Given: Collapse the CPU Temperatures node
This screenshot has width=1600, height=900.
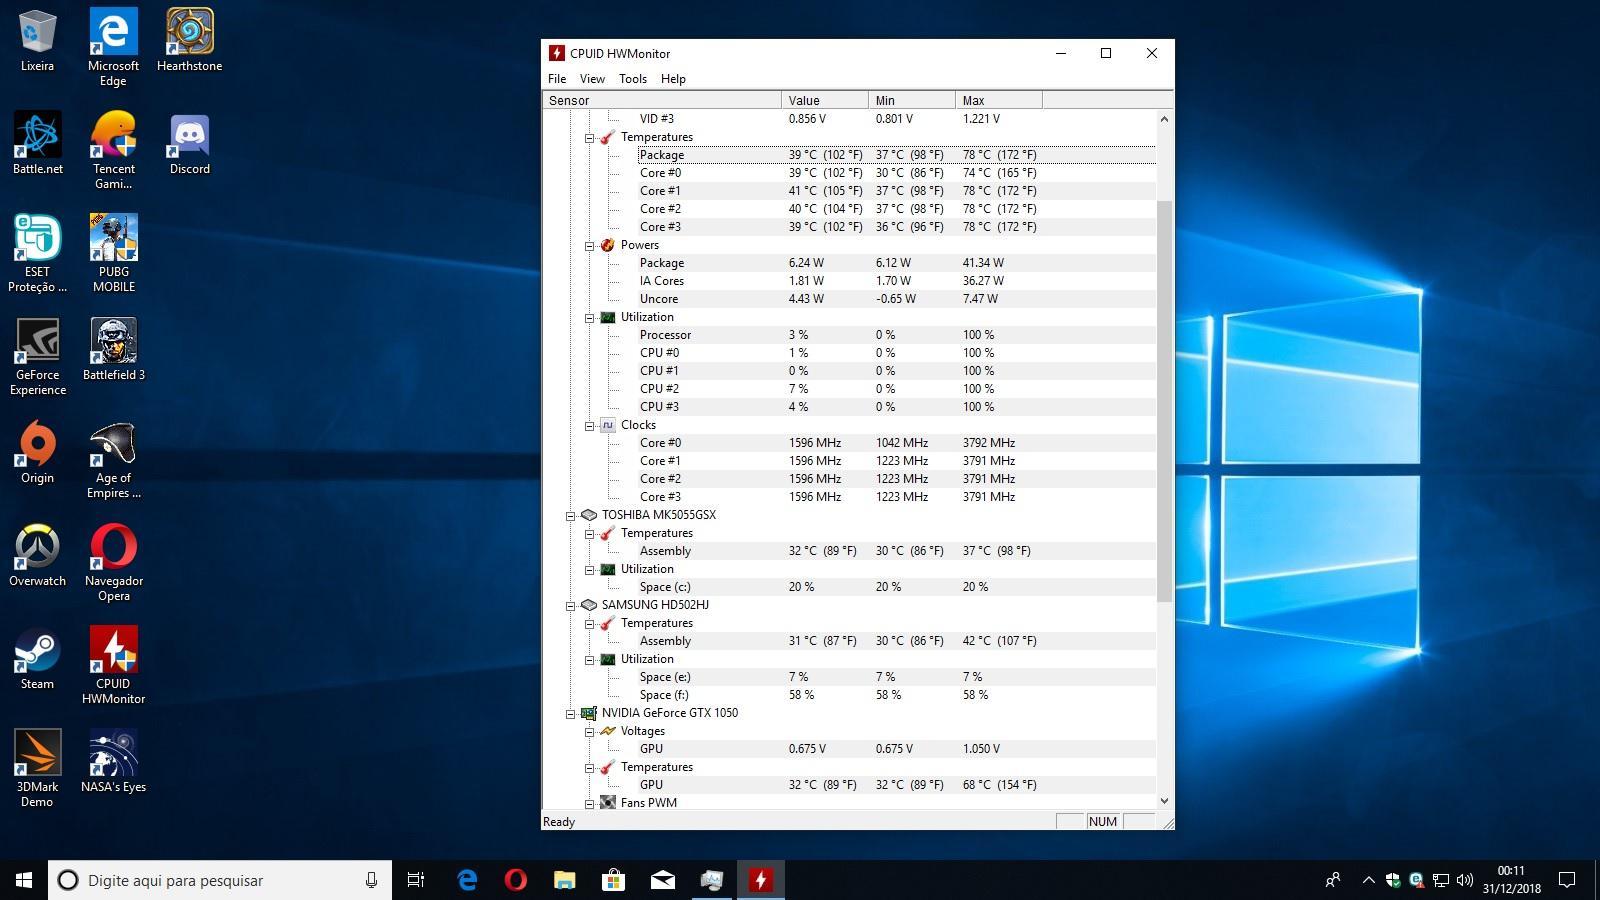Looking at the screenshot, I should tap(589, 138).
